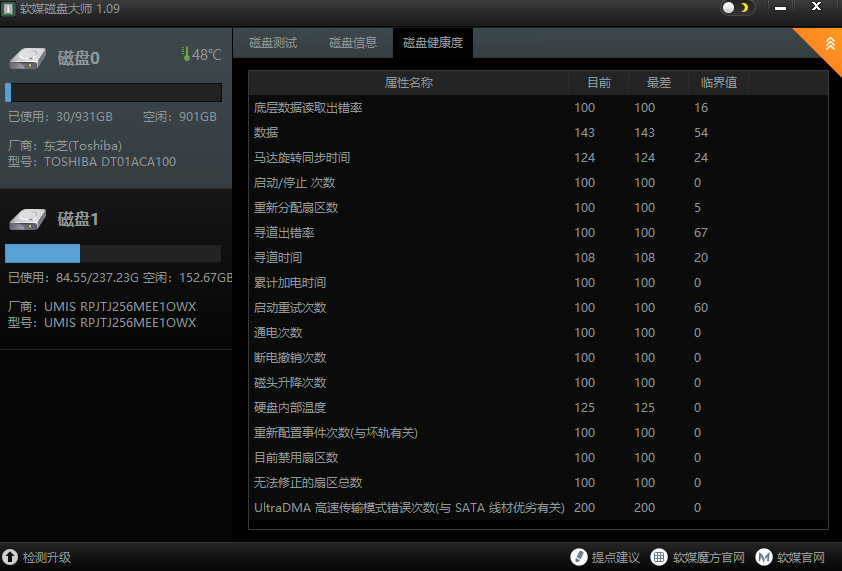842x571 pixels.
Task: Click the 提点建议 feedback pen icon
Action: click(578, 557)
